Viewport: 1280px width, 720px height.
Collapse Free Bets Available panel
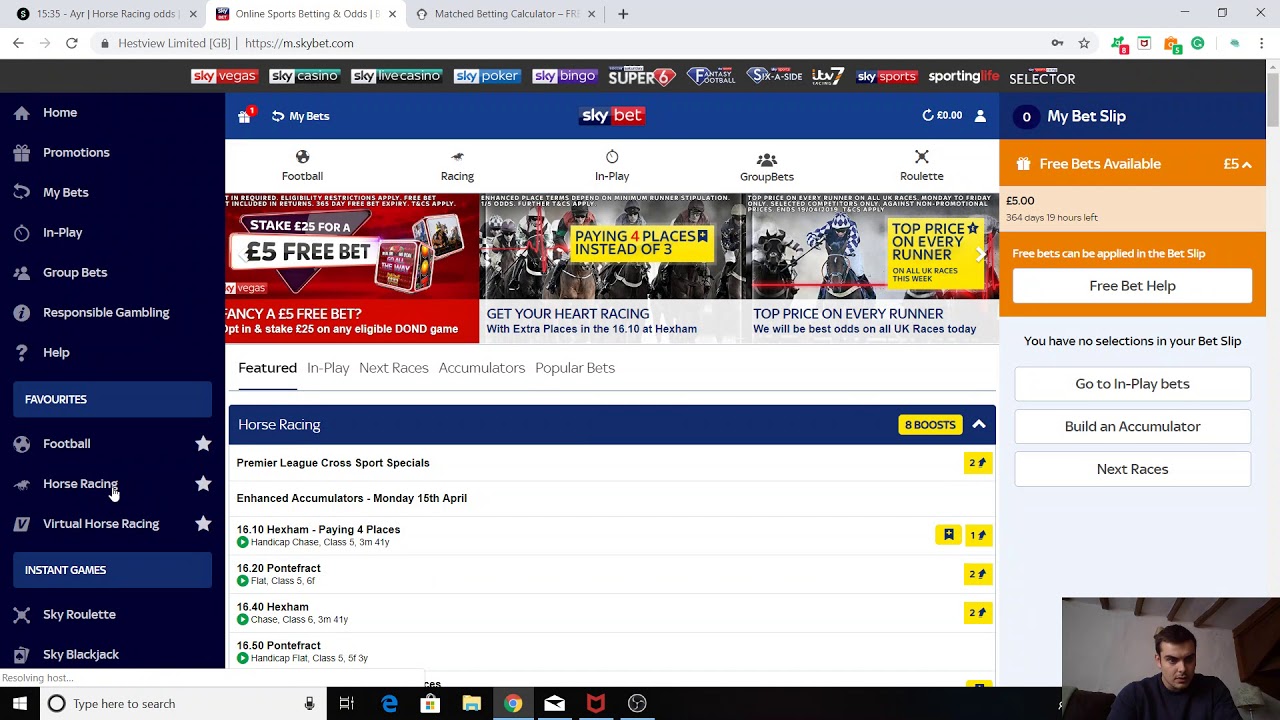click(1247, 164)
